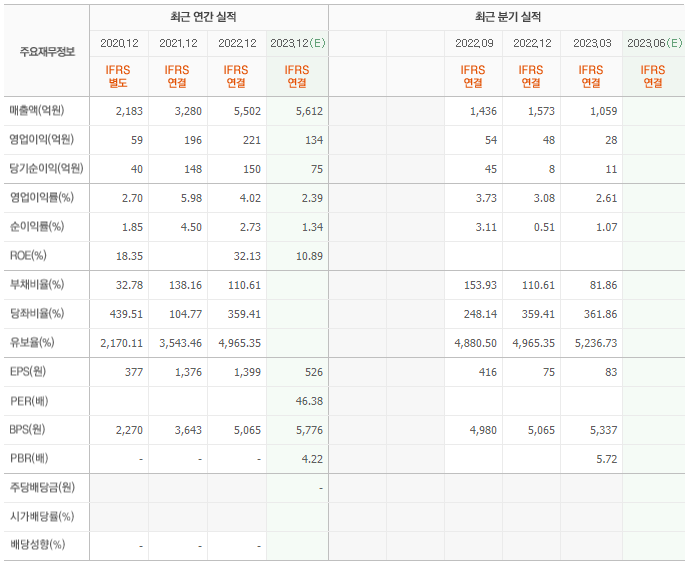The height and width of the screenshot is (563, 689).
Task: Click the ROE(%) row label
Action: click(28, 255)
